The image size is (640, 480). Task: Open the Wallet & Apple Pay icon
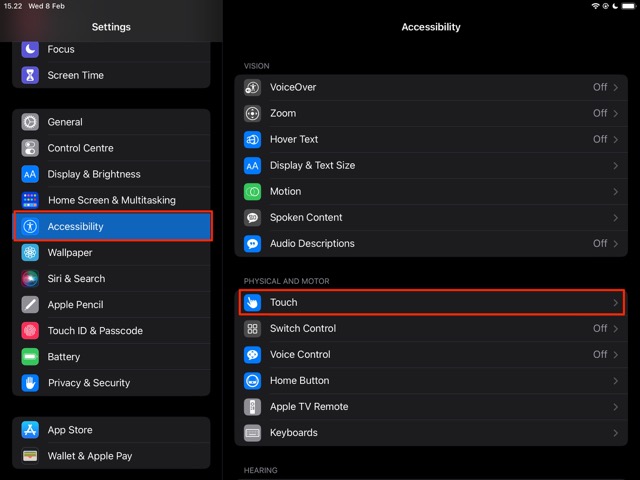(30, 456)
